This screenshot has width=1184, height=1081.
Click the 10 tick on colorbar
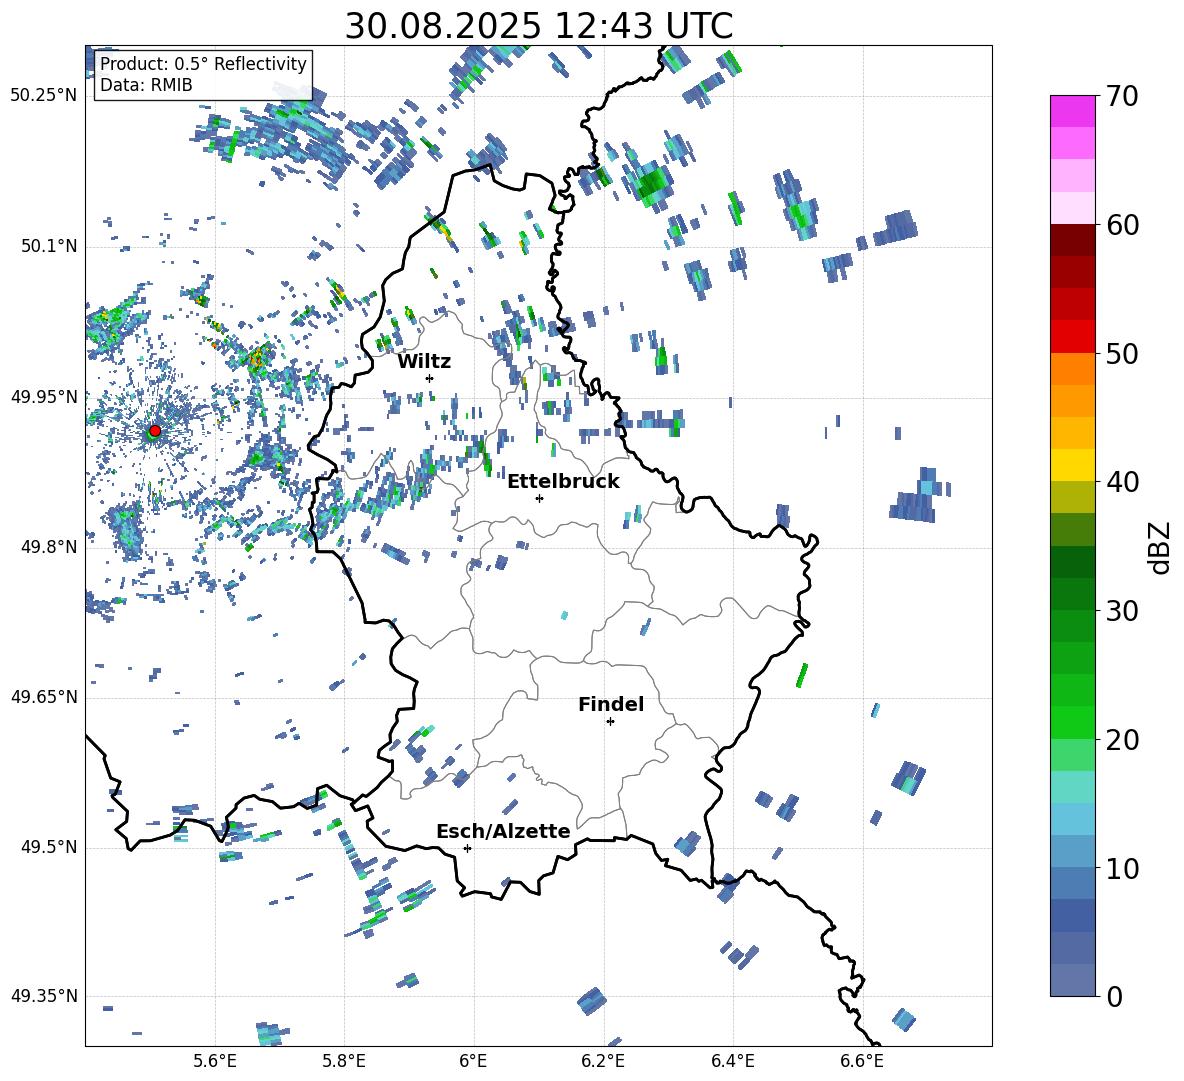[1122, 868]
